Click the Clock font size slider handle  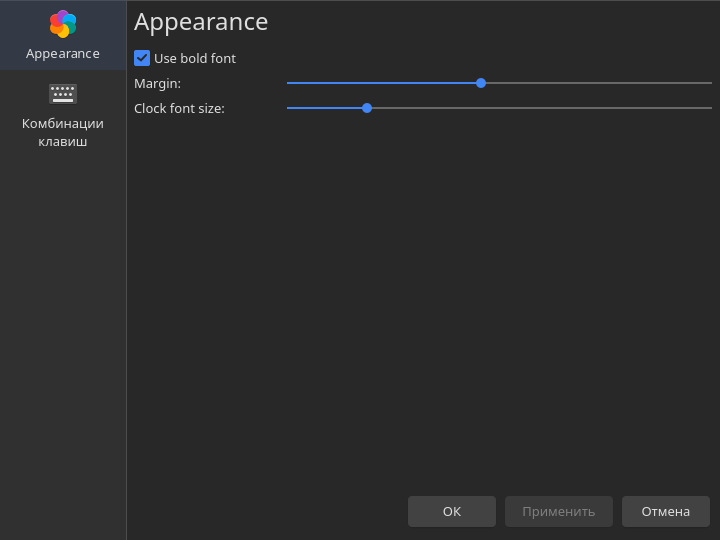[x=366, y=108]
